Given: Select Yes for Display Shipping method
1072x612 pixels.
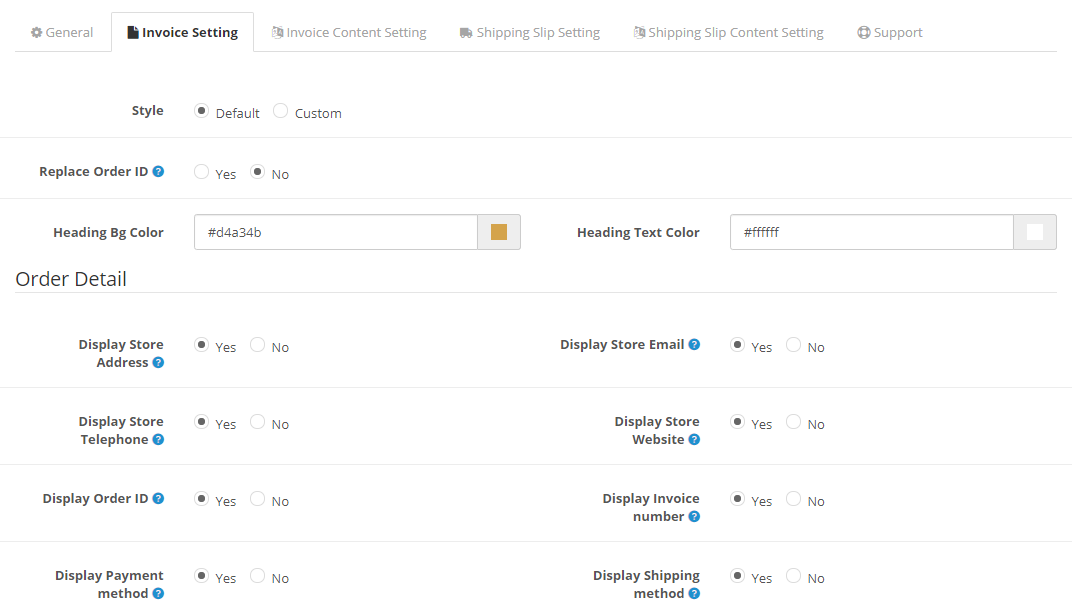Looking at the screenshot, I should pyautogui.click(x=737, y=576).
